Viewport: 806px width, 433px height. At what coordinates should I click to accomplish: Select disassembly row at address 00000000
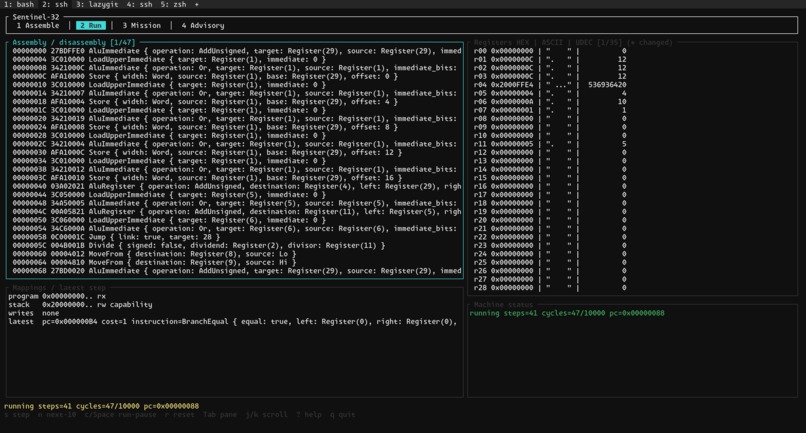pyautogui.click(x=236, y=51)
